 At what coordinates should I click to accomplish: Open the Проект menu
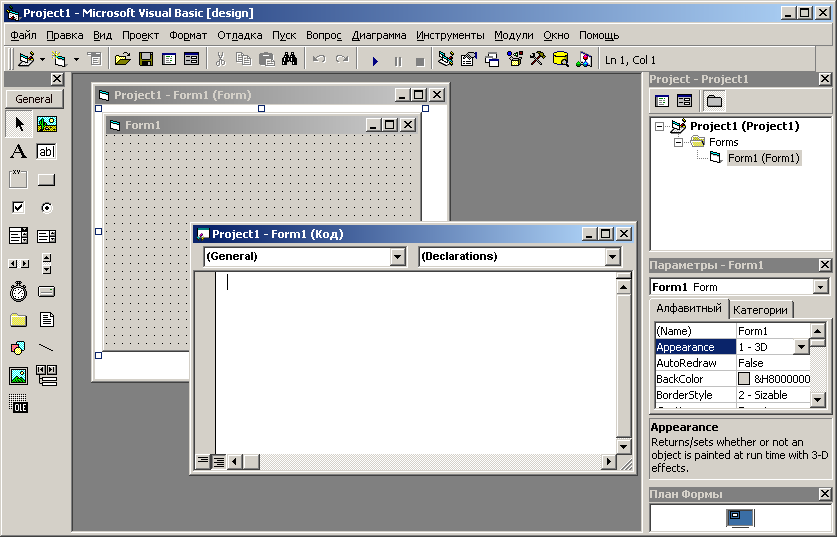pyautogui.click(x=140, y=35)
